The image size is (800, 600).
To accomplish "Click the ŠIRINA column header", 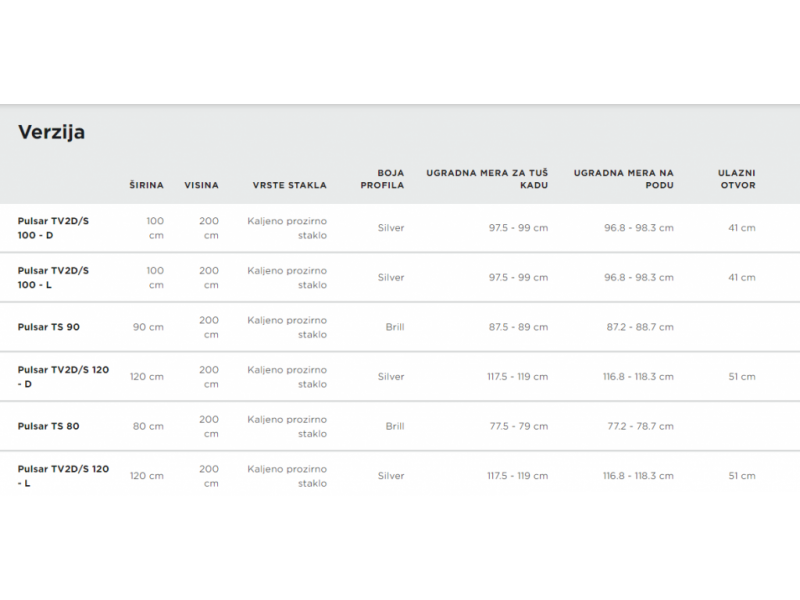I will [x=146, y=185].
